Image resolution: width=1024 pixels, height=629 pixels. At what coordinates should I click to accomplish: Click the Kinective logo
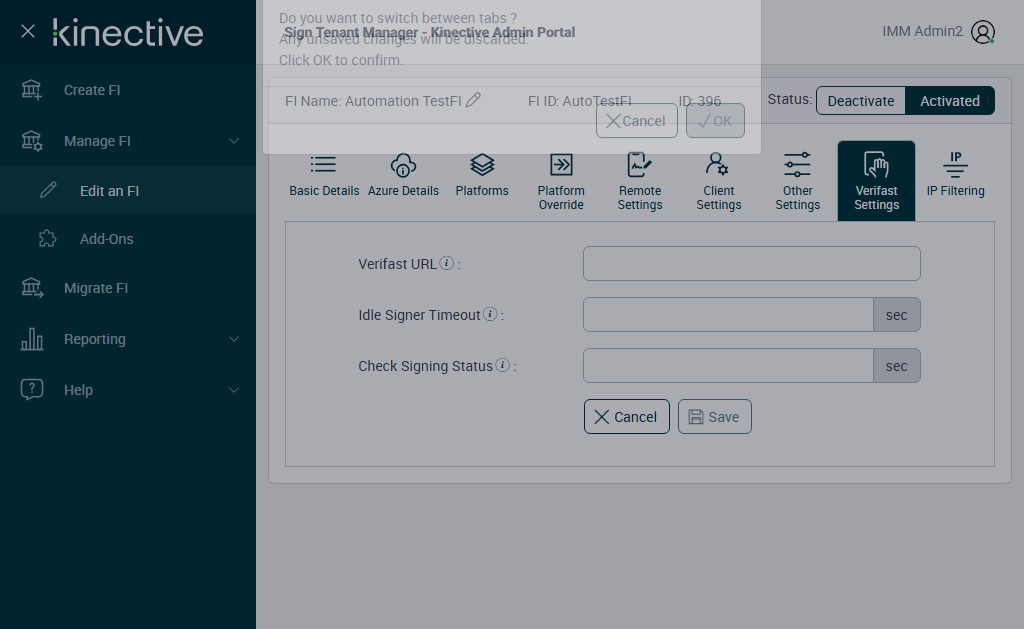(x=128, y=33)
